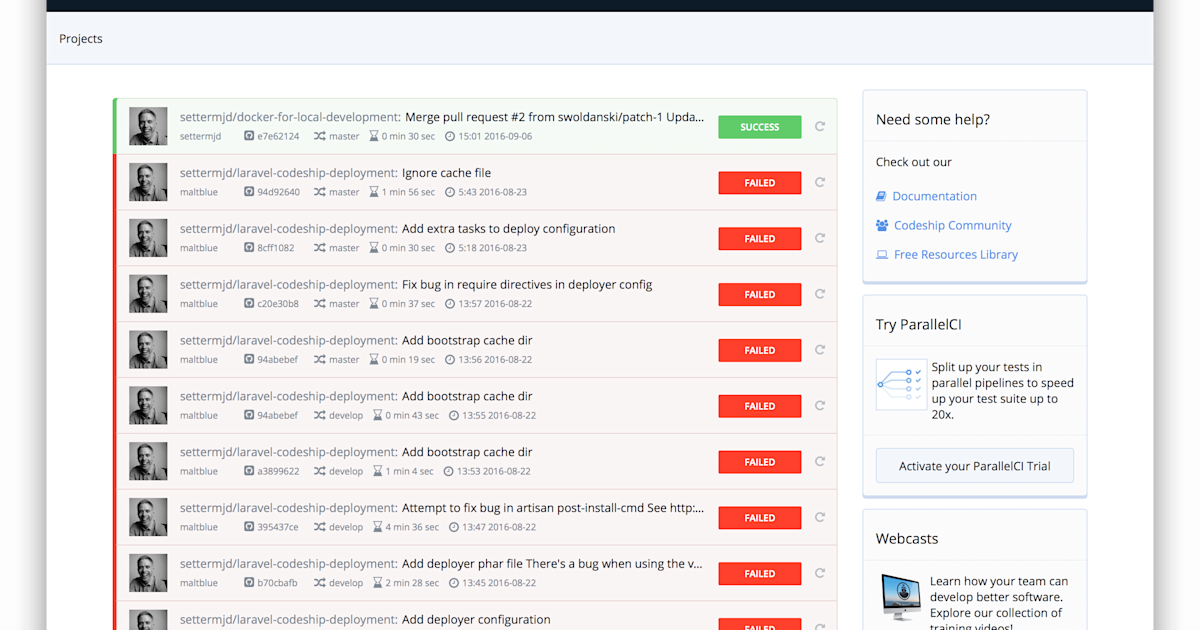1200x630 pixels.
Task: Open FAILED status of 'Add deployer phar file'
Action: pyautogui.click(x=760, y=574)
